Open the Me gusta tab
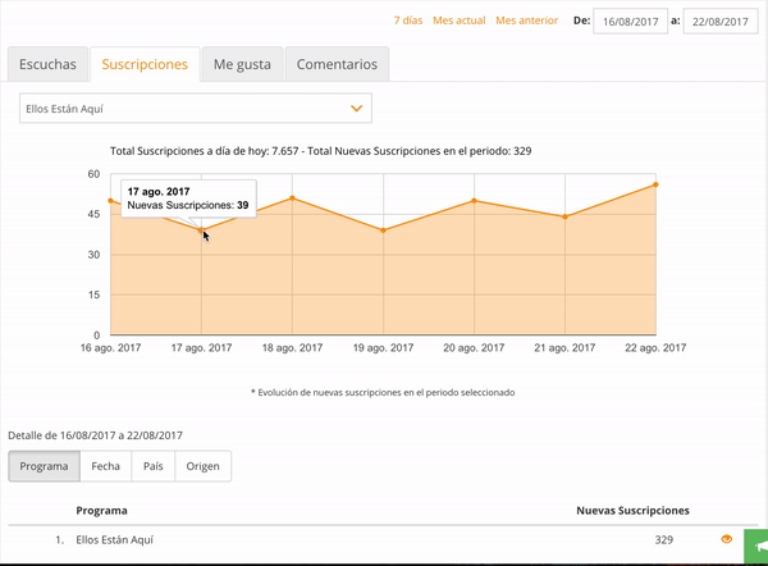This screenshot has width=768, height=566. pyautogui.click(x=242, y=64)
